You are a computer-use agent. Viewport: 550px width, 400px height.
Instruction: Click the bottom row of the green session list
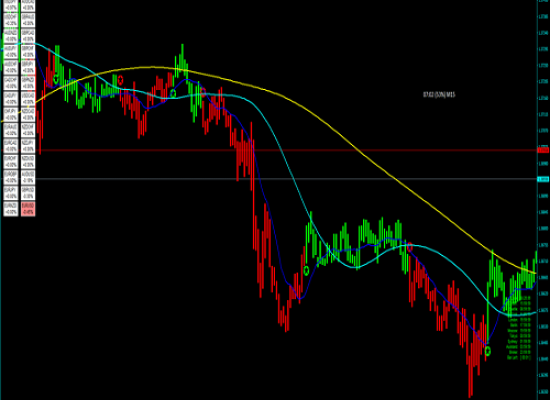pos(519,358)
